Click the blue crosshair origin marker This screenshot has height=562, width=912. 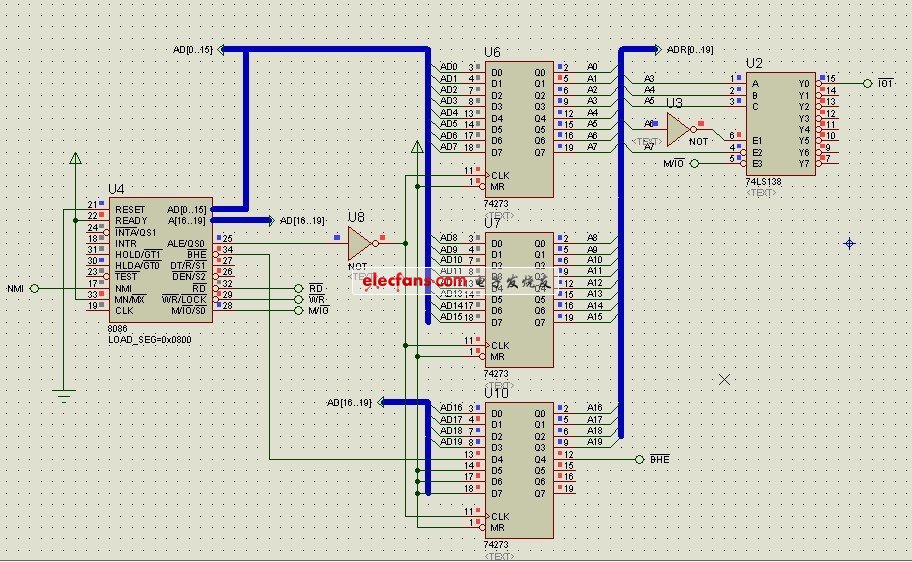click(849, 242)
